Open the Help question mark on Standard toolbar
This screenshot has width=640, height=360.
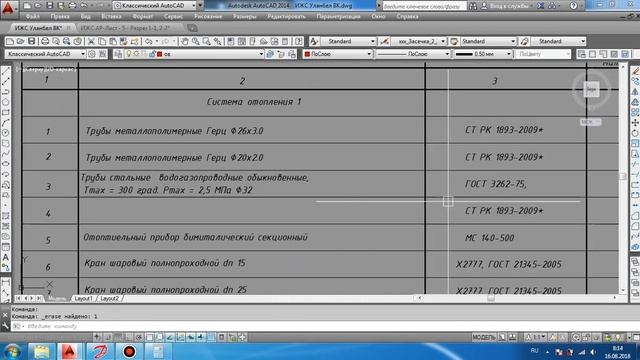(x=299, y=41)
